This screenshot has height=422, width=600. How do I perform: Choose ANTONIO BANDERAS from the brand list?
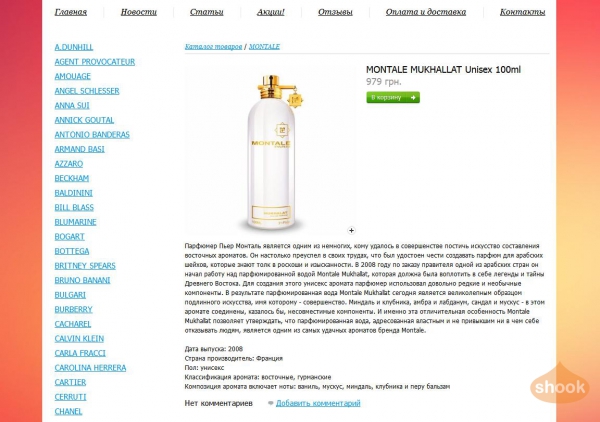coord(92,135)
